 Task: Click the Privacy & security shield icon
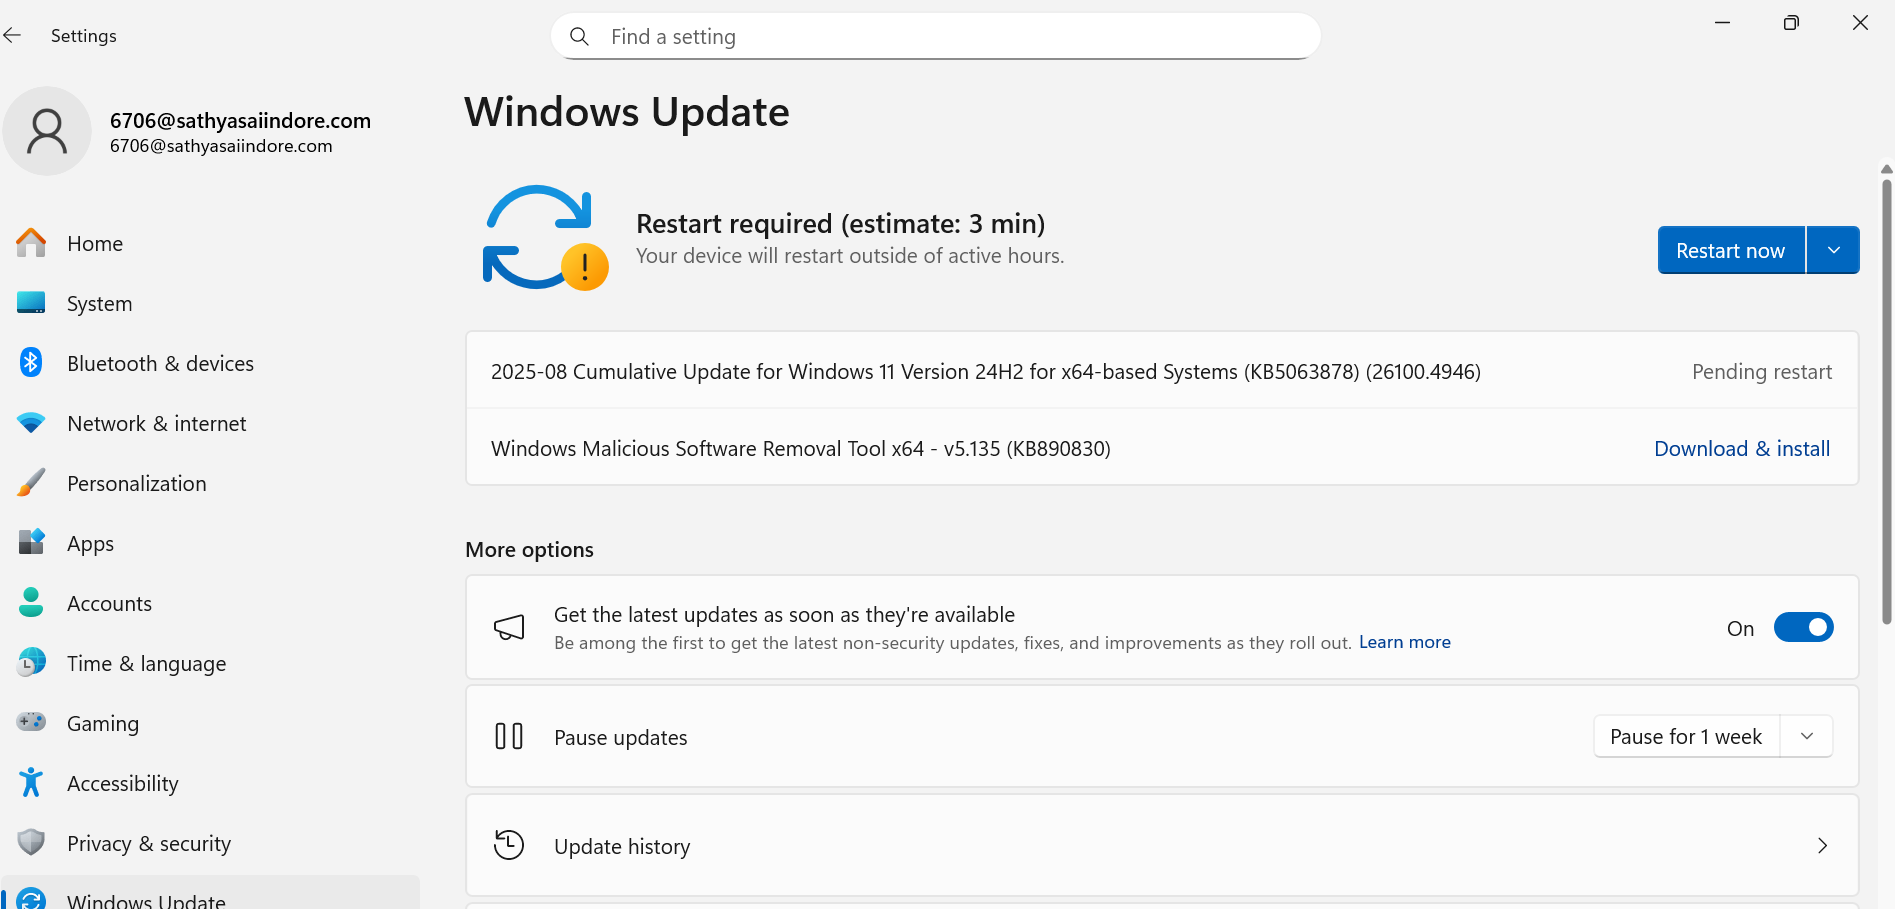tap(31, 842)
